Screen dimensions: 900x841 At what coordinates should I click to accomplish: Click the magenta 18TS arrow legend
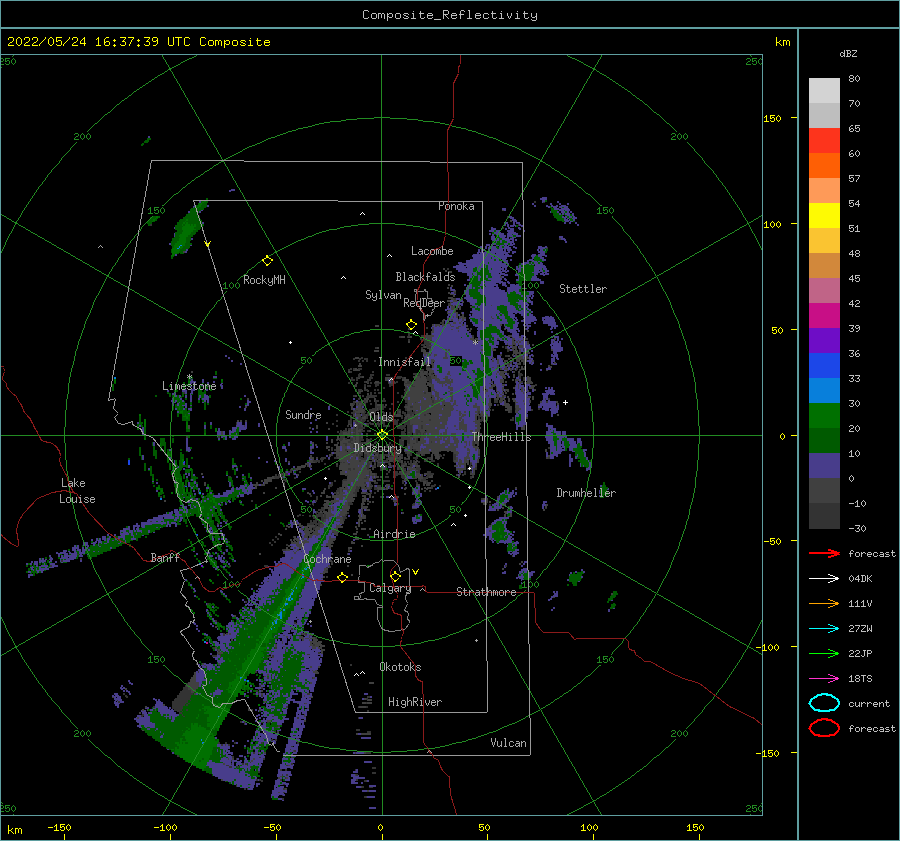coord(824,679)
